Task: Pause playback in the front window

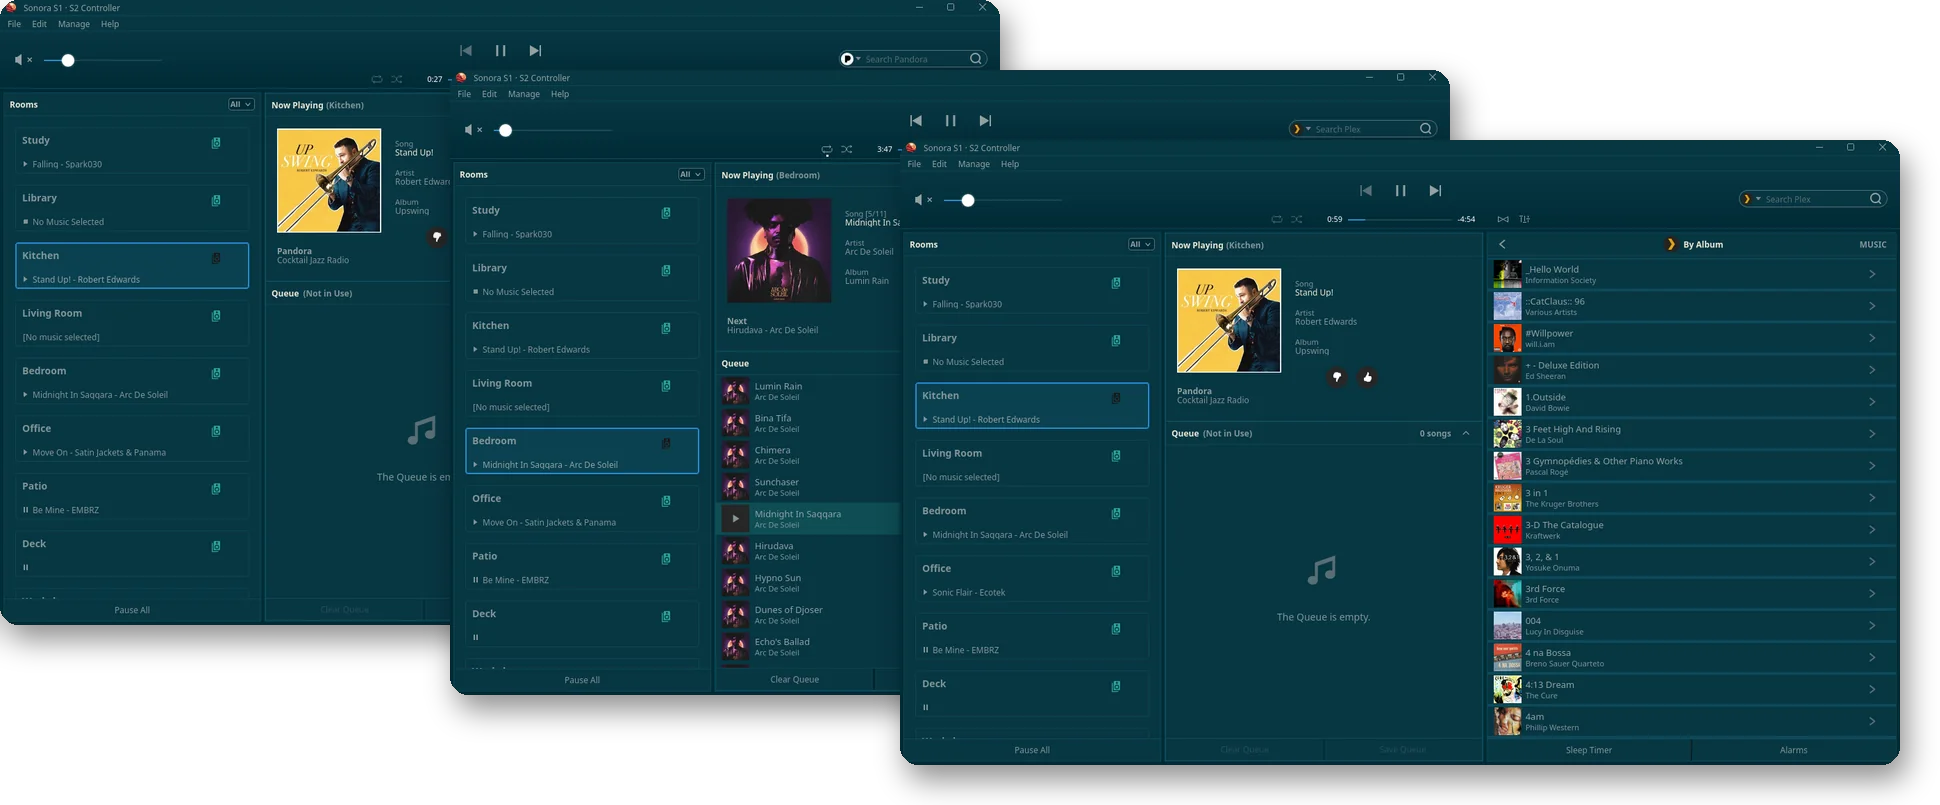Action: coord(1400,190)
